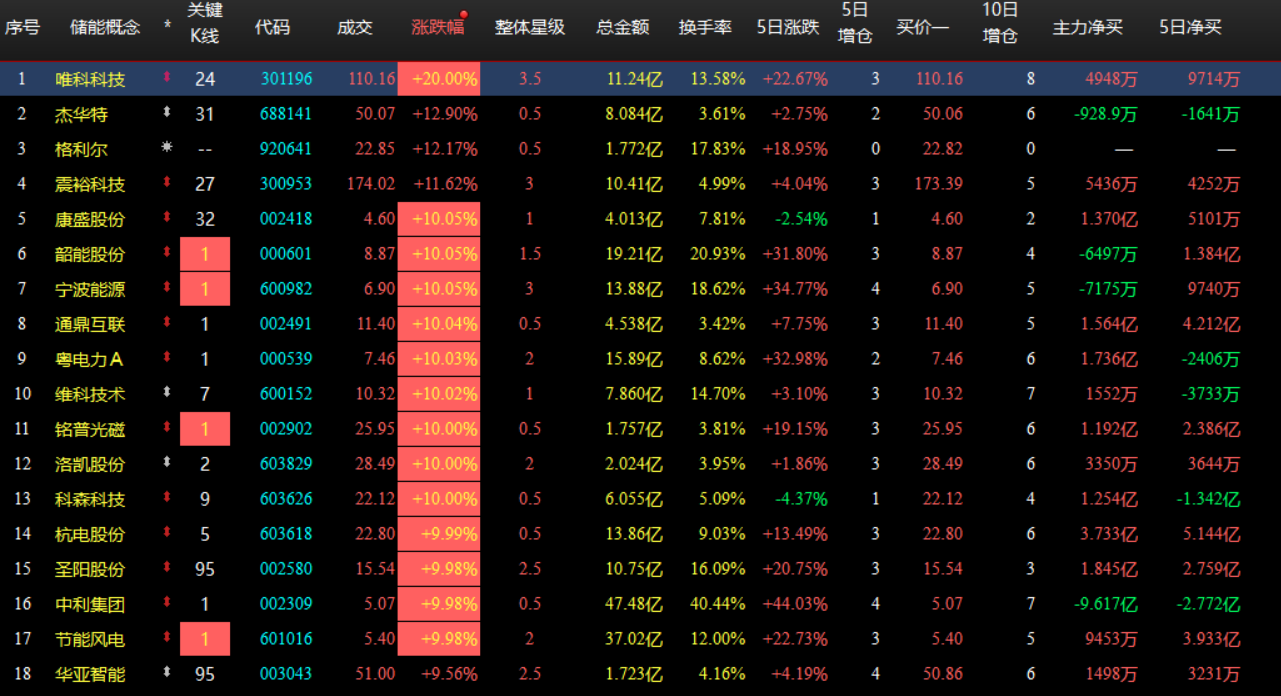Click the arrow marker beside 洛凯股份
The width and height of the screenshot is (1281, 696).
pos(166,463)
